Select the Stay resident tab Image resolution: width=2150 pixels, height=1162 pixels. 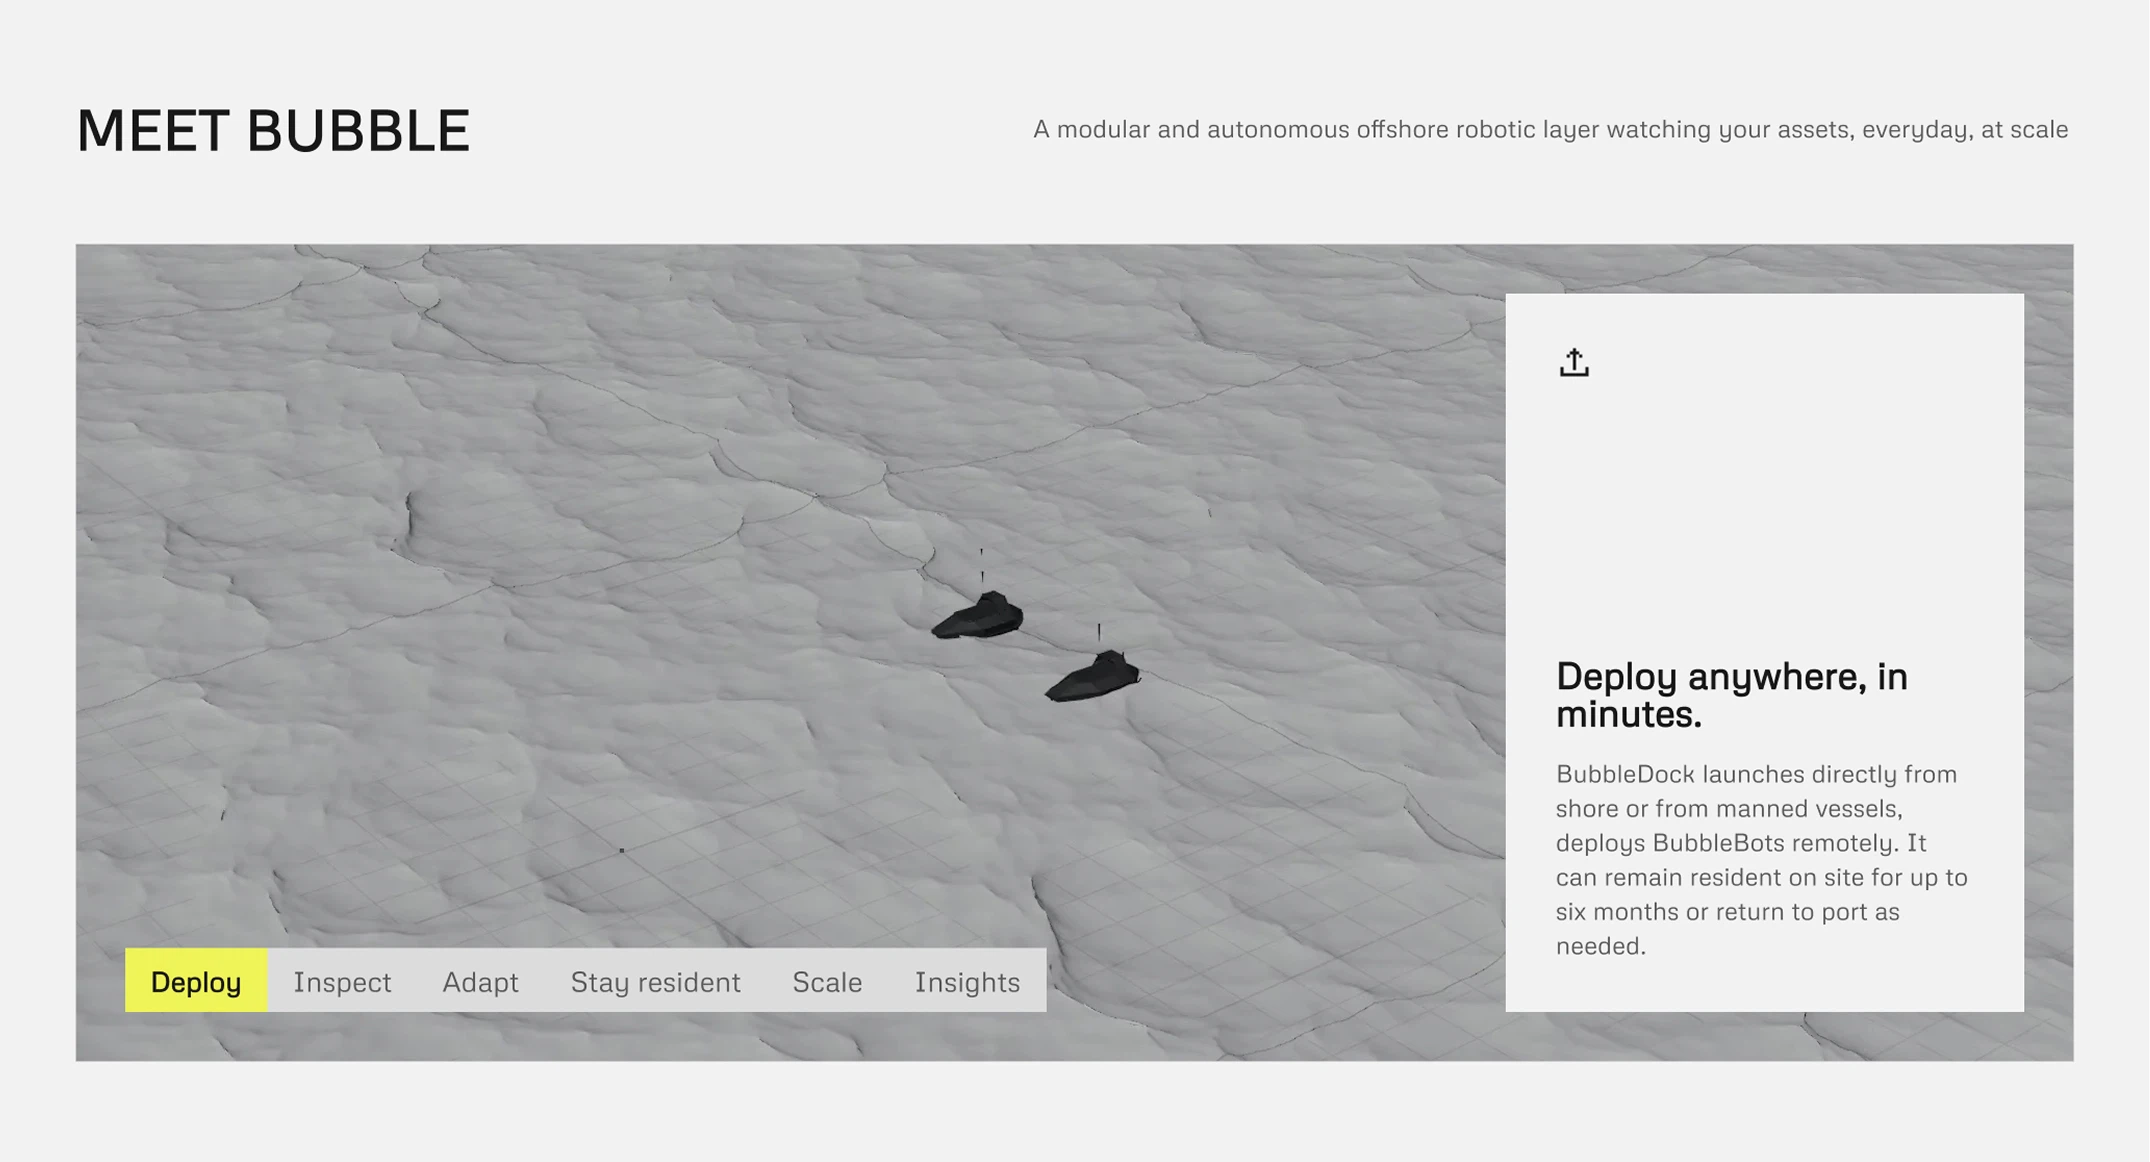click(655, 980)
